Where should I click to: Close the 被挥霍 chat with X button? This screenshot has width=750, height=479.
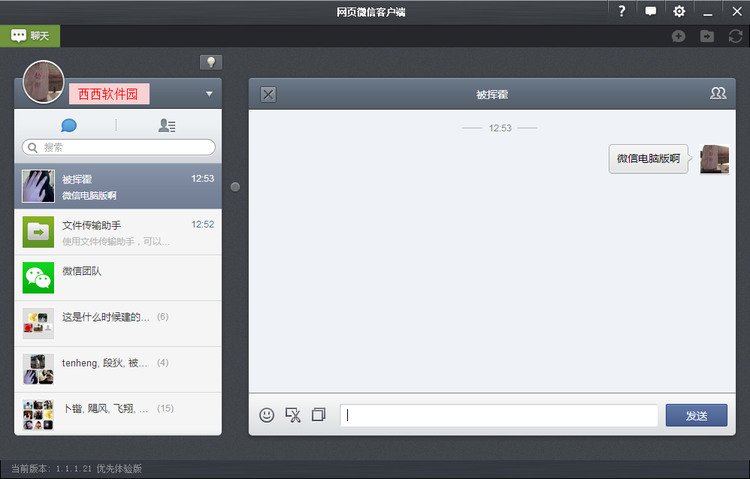[x=268, y=94]
